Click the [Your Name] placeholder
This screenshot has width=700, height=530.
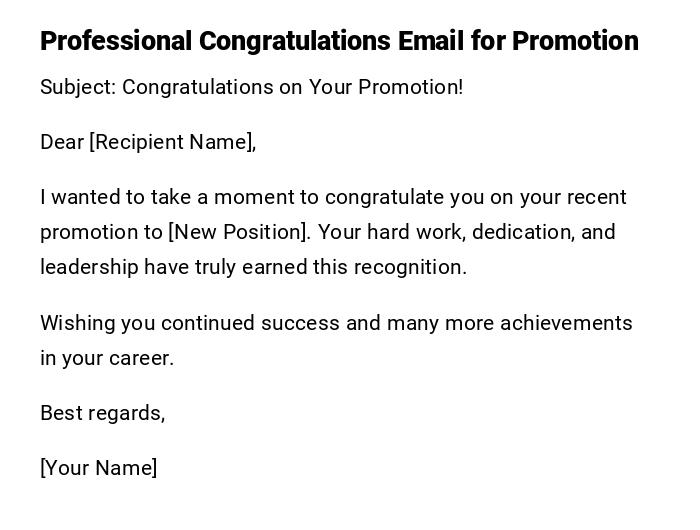[x=98, y=468]
